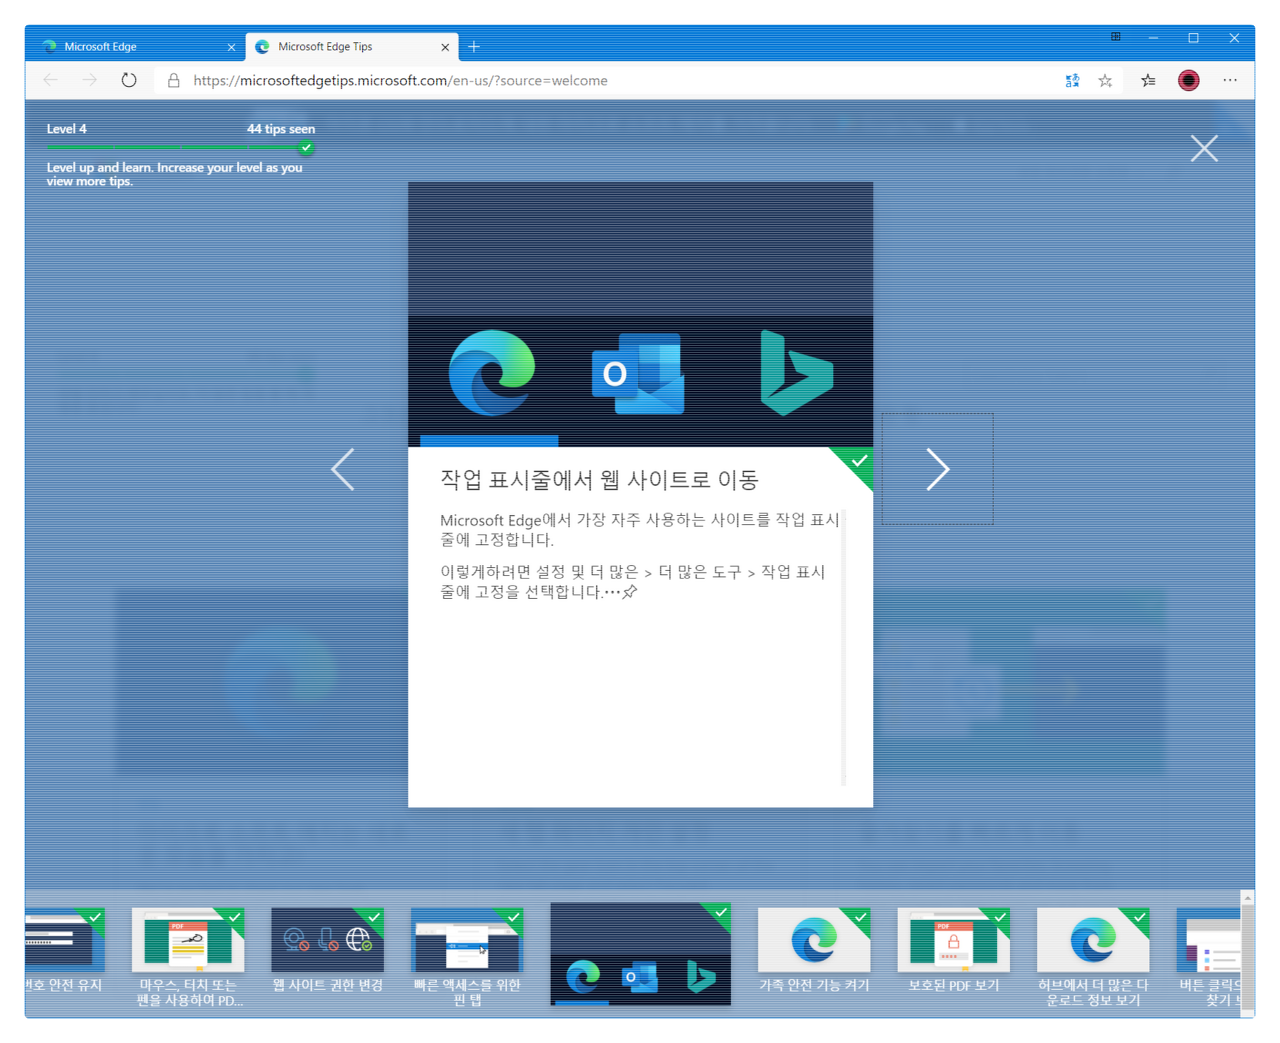Click the Bing logo in the tip image
Image resolution: width=1280 pixels, height=1043 pixels.
(796, 373)
